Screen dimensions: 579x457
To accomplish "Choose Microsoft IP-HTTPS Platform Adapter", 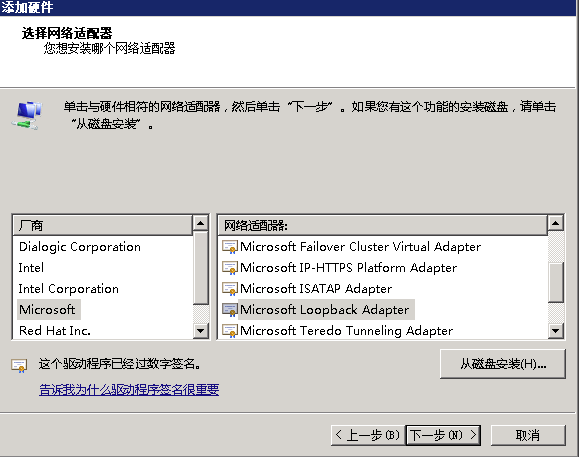I will pos(349,268).
